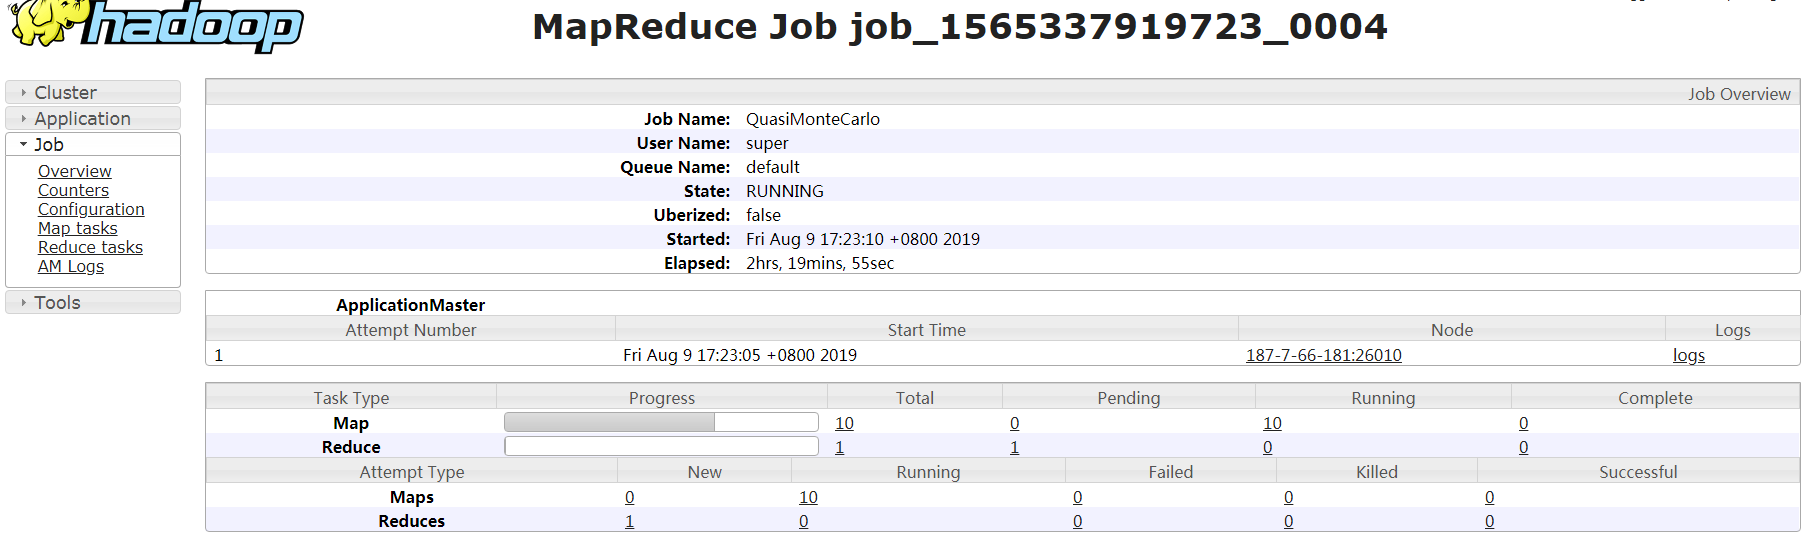Open pending Reduce tasks count
Image resolution: width=1807 pixels, height=534 pixels.
pyautogui.click(x=1014, y=447)
